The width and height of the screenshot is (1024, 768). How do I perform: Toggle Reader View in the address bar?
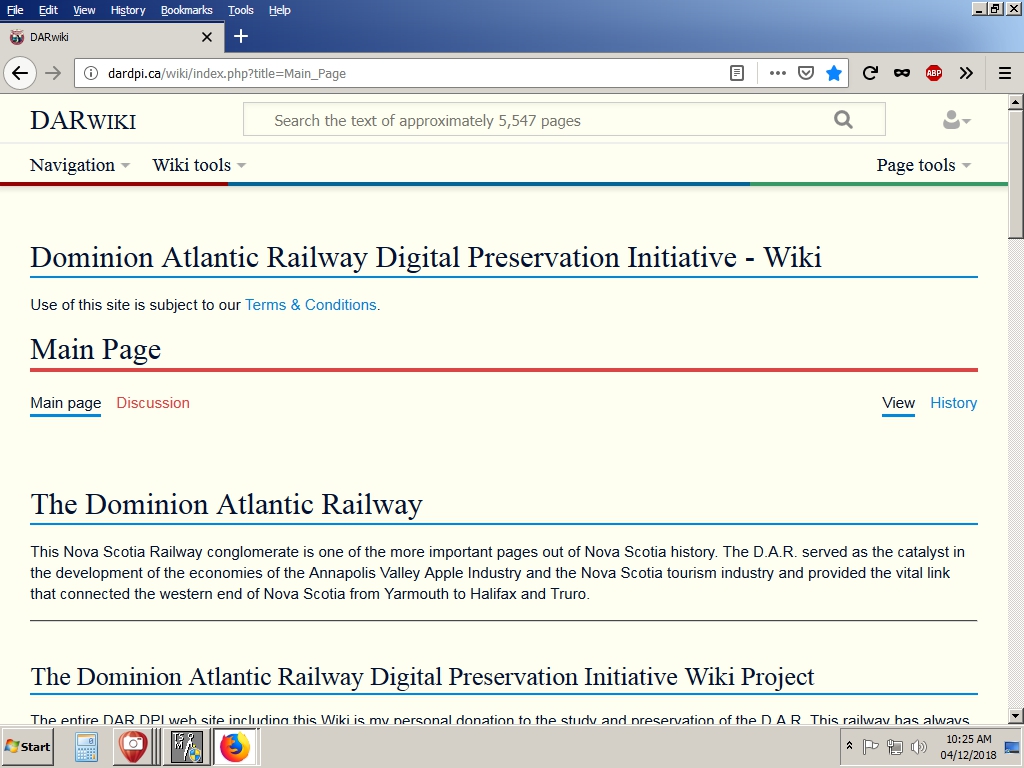tap(737, 73)
